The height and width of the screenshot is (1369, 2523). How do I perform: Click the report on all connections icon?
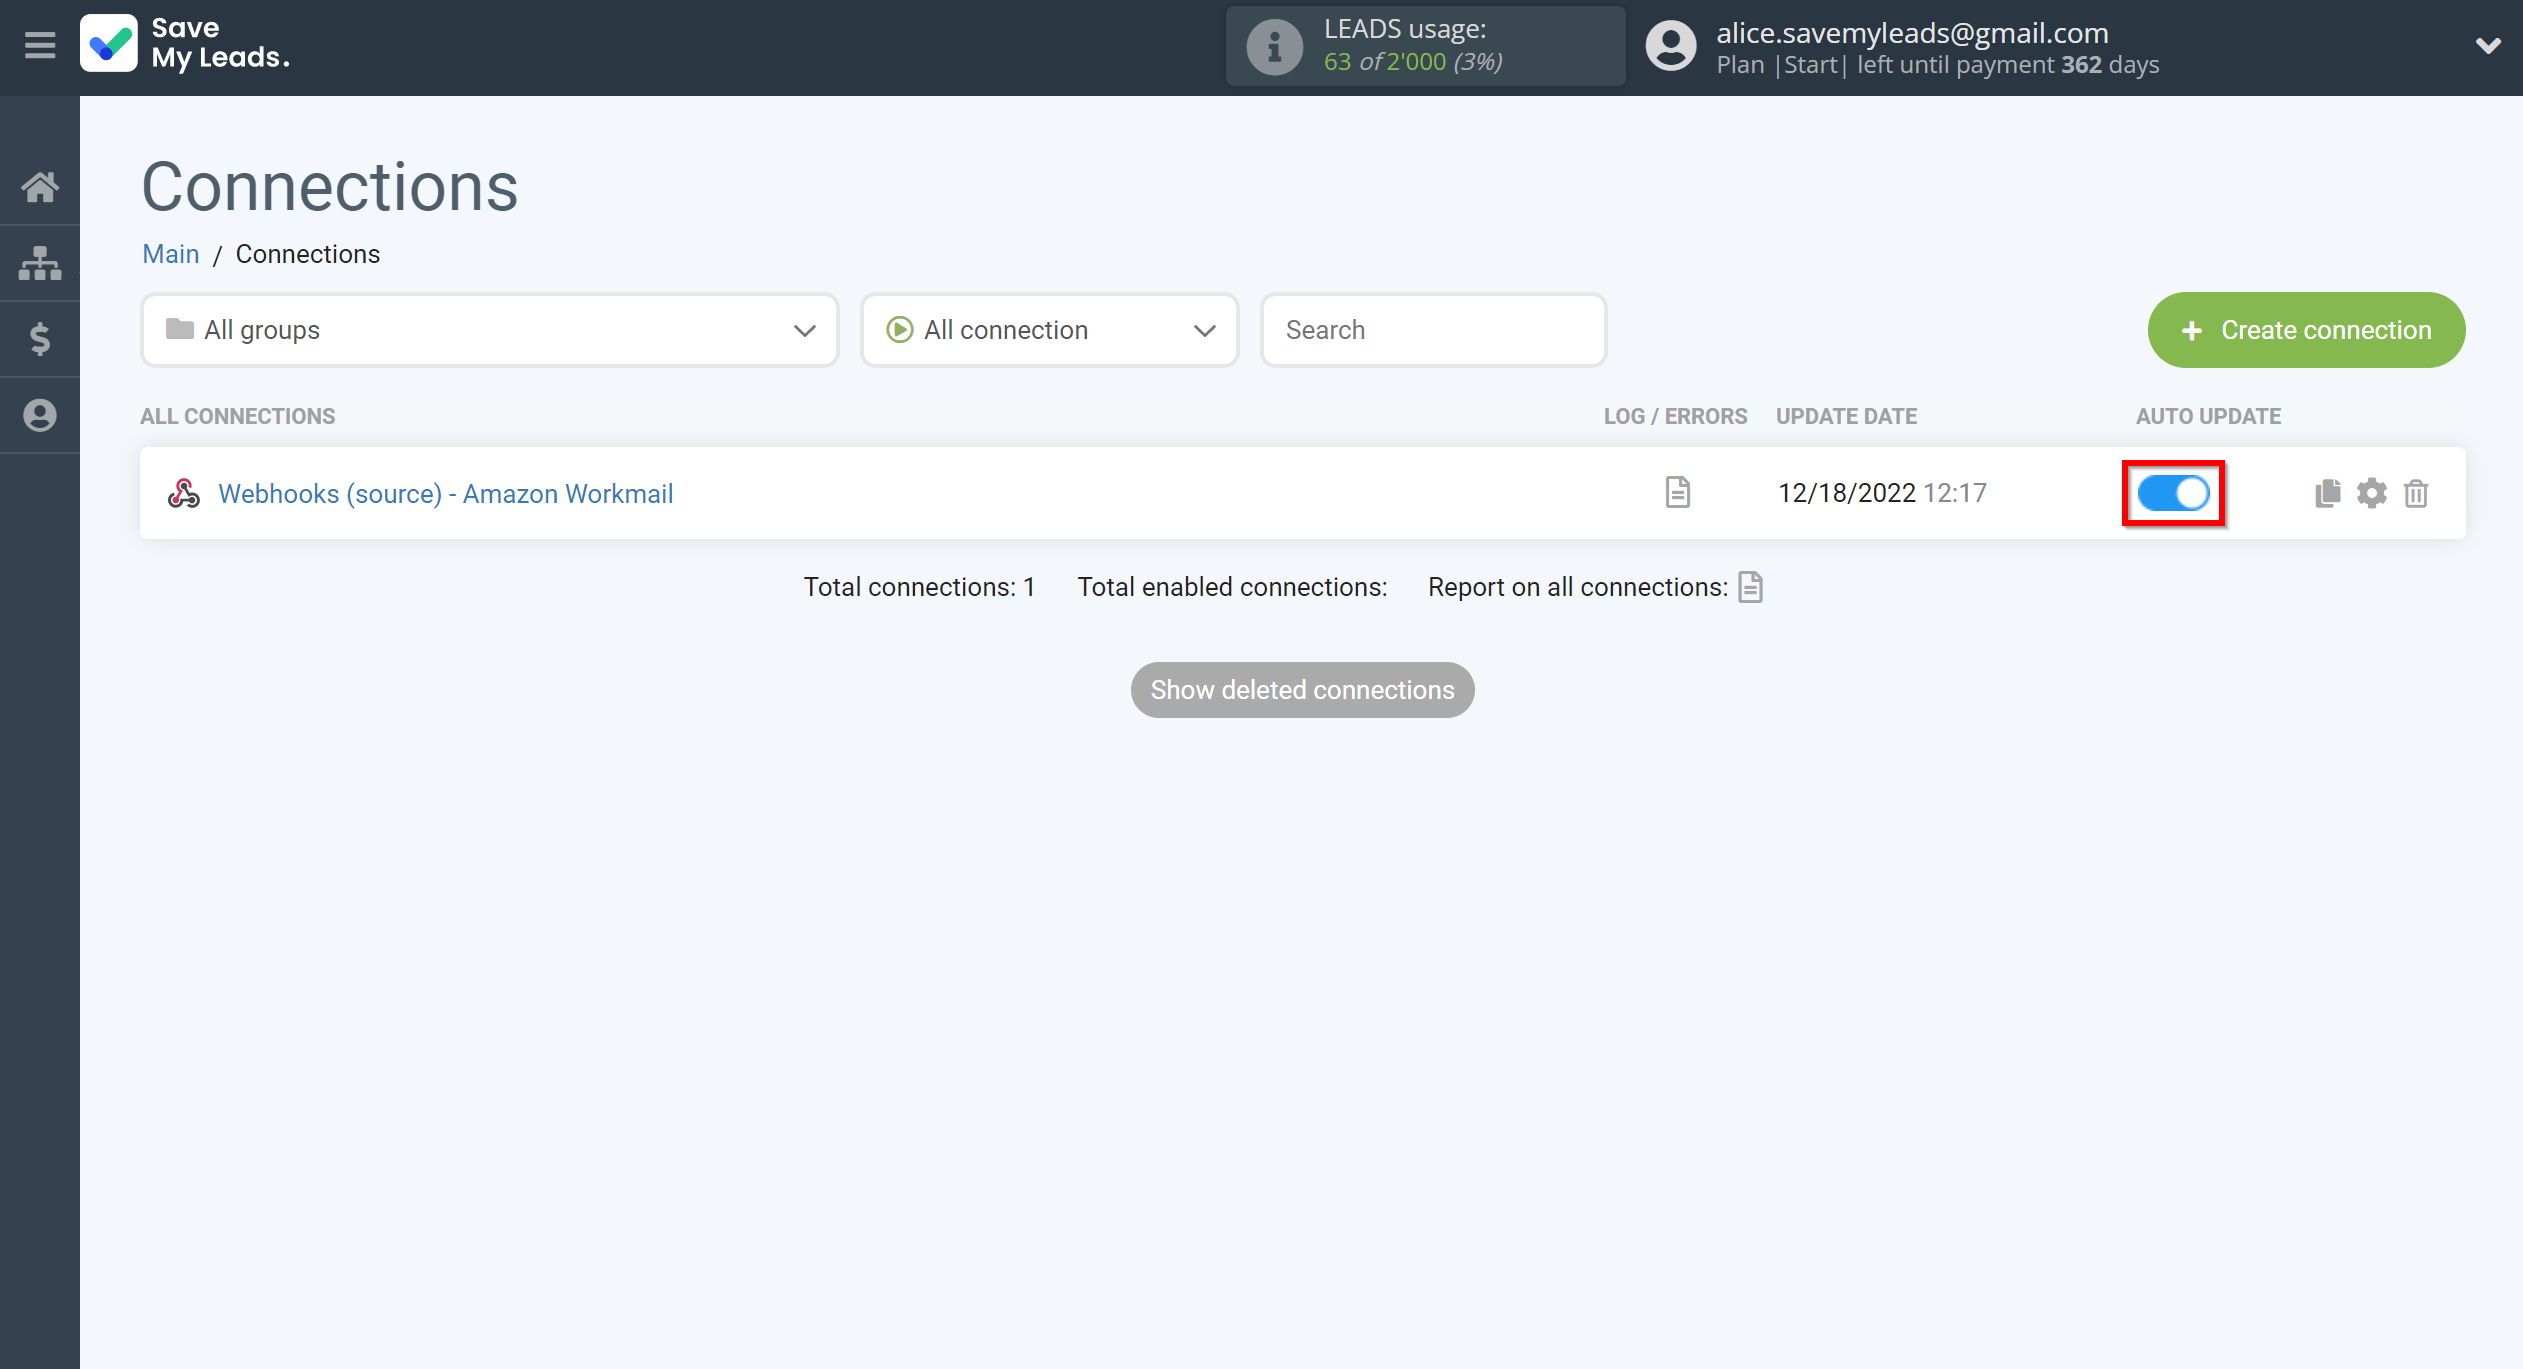1753,587
